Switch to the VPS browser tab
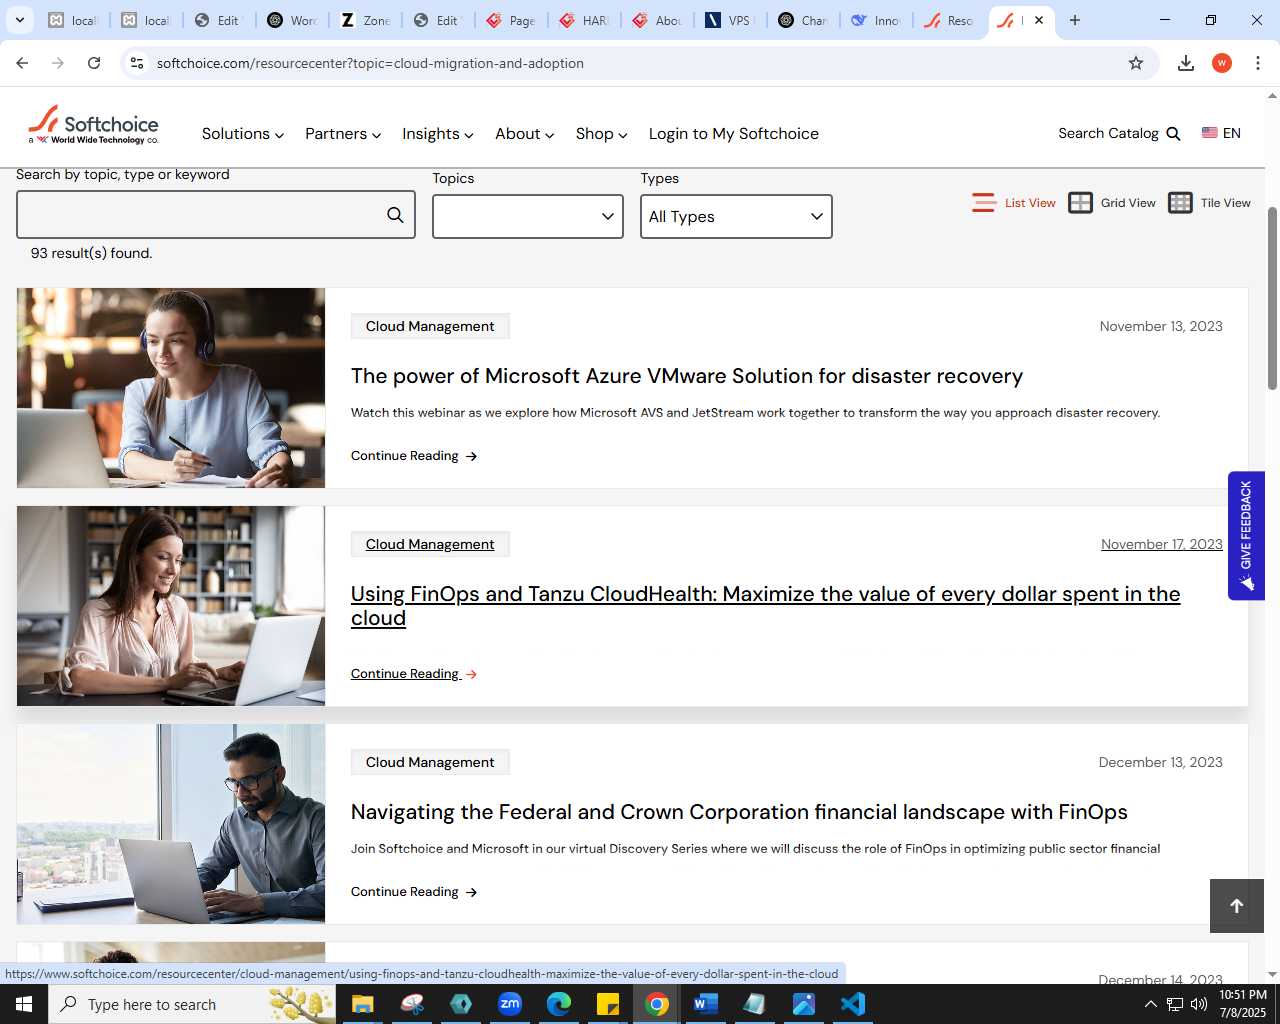 (729, 20)
